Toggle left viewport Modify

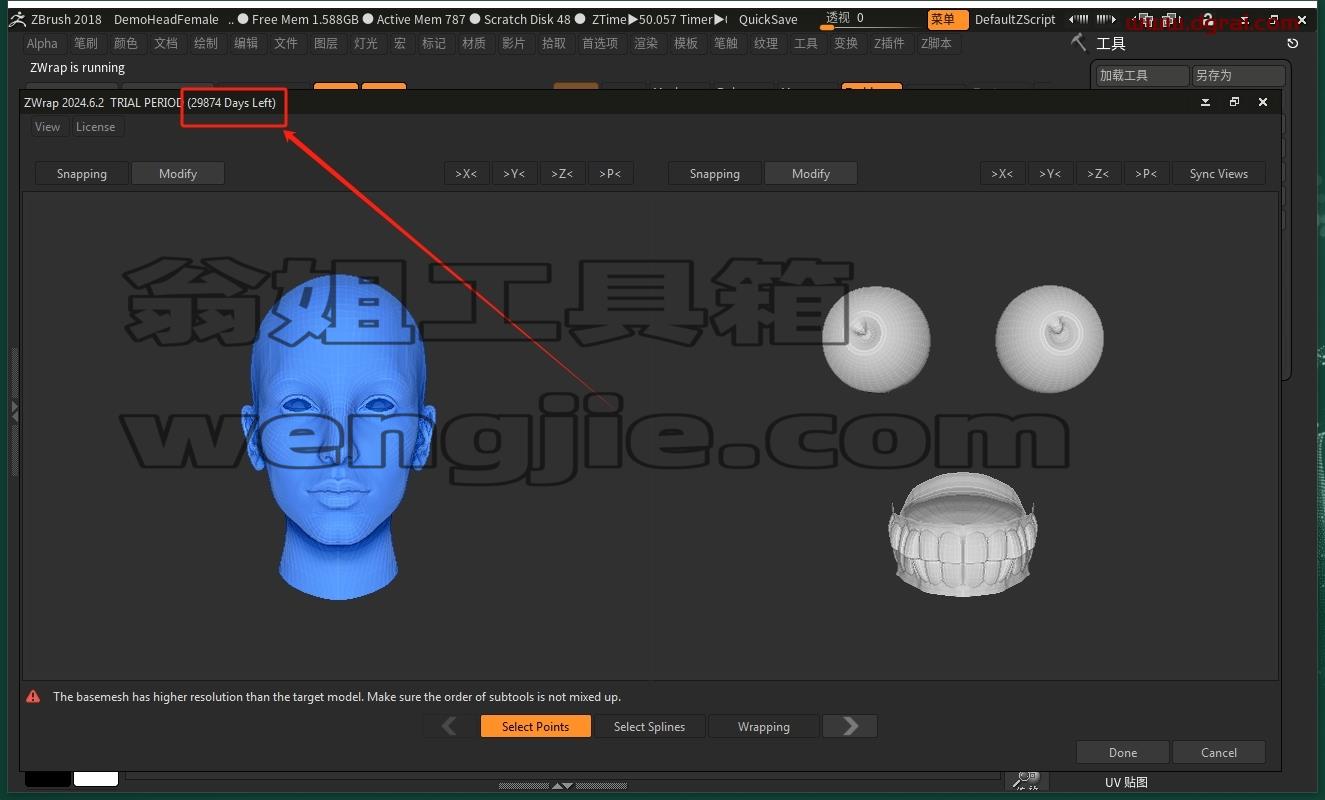click(x=178, y=173)
